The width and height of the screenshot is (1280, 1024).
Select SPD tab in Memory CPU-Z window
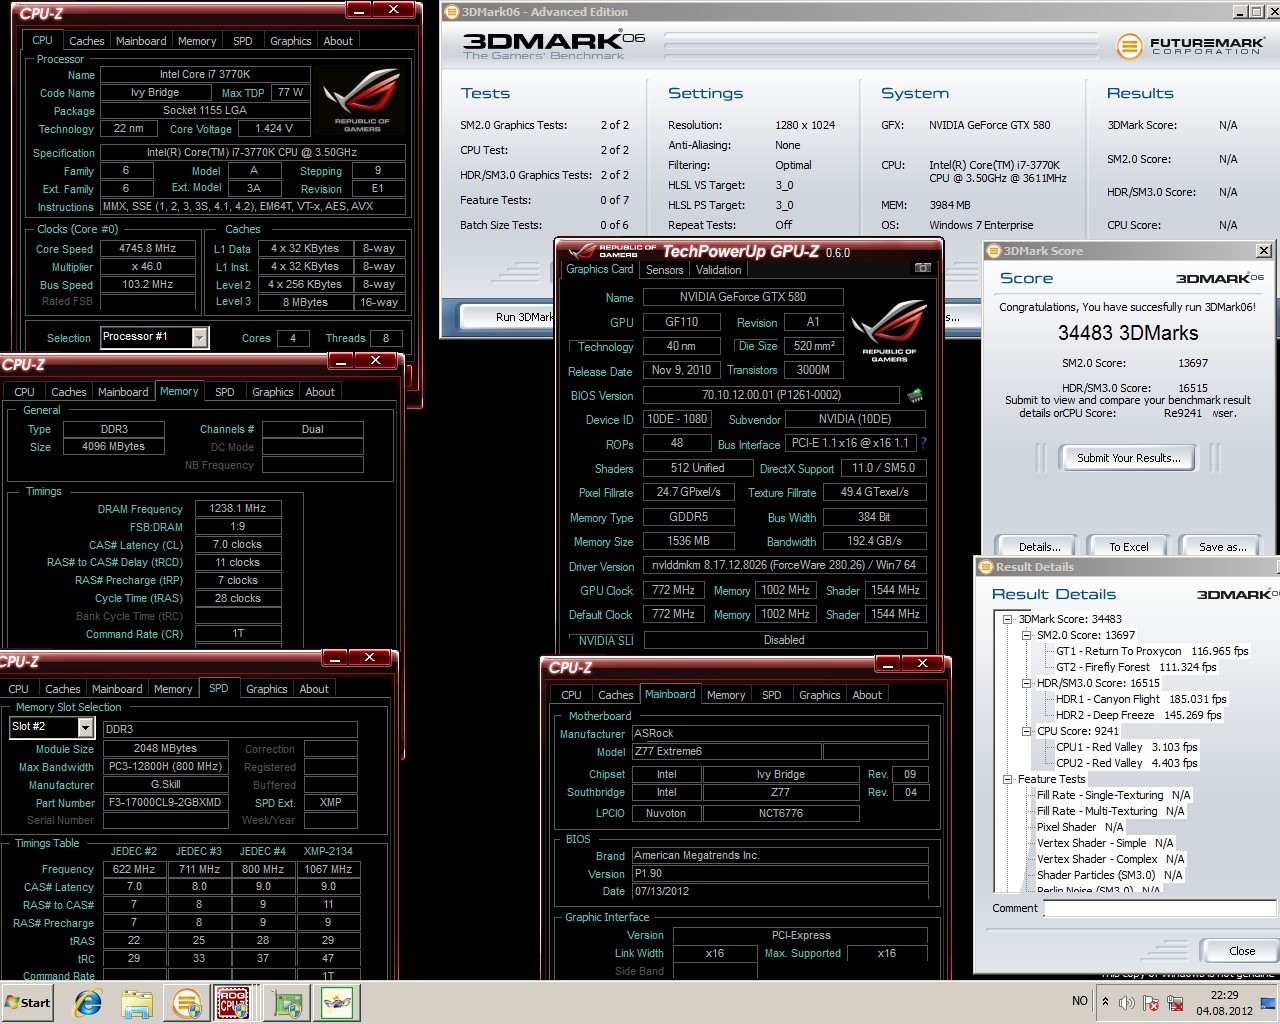tap(225, 392)
